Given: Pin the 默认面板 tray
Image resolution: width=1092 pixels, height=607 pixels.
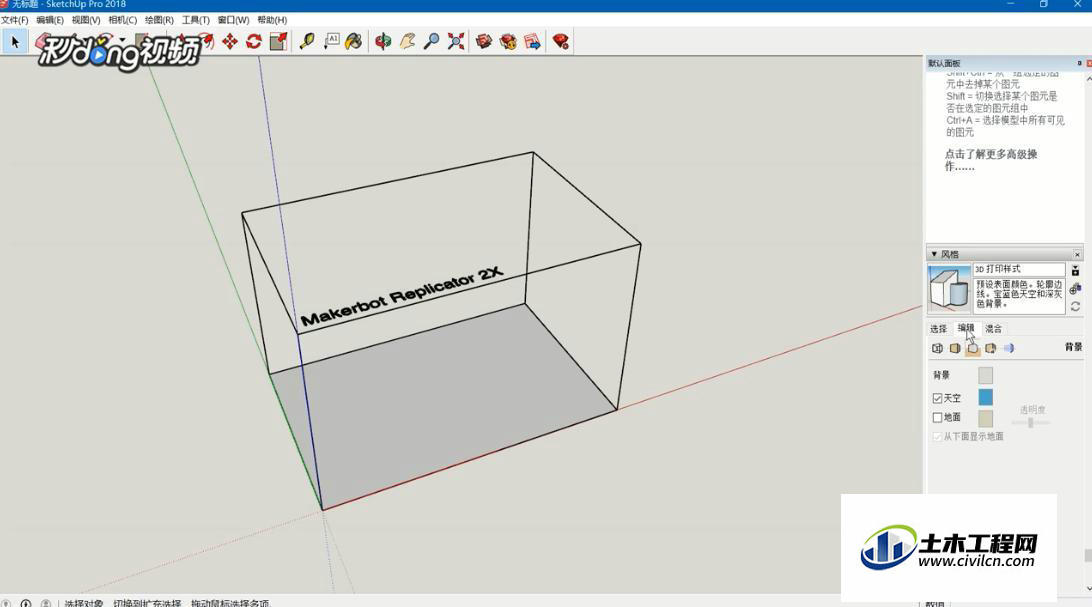Looking at the screenshot, I should (x=1079, y=63).
